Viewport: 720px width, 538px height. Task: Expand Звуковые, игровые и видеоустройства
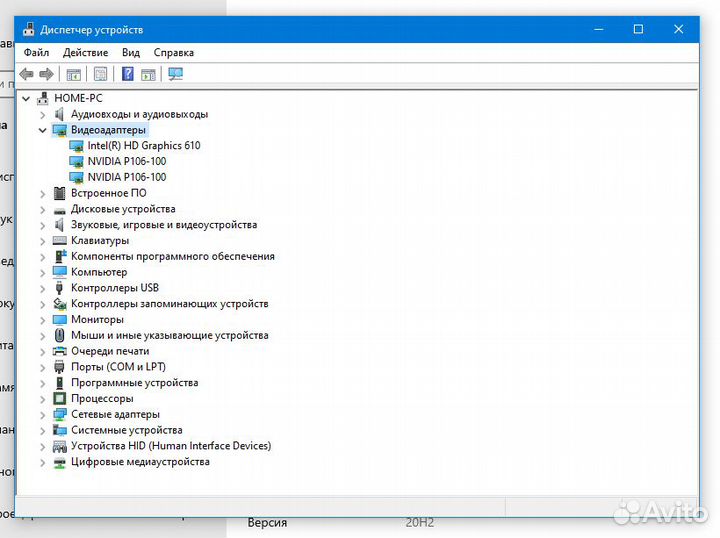pos(43,225)
